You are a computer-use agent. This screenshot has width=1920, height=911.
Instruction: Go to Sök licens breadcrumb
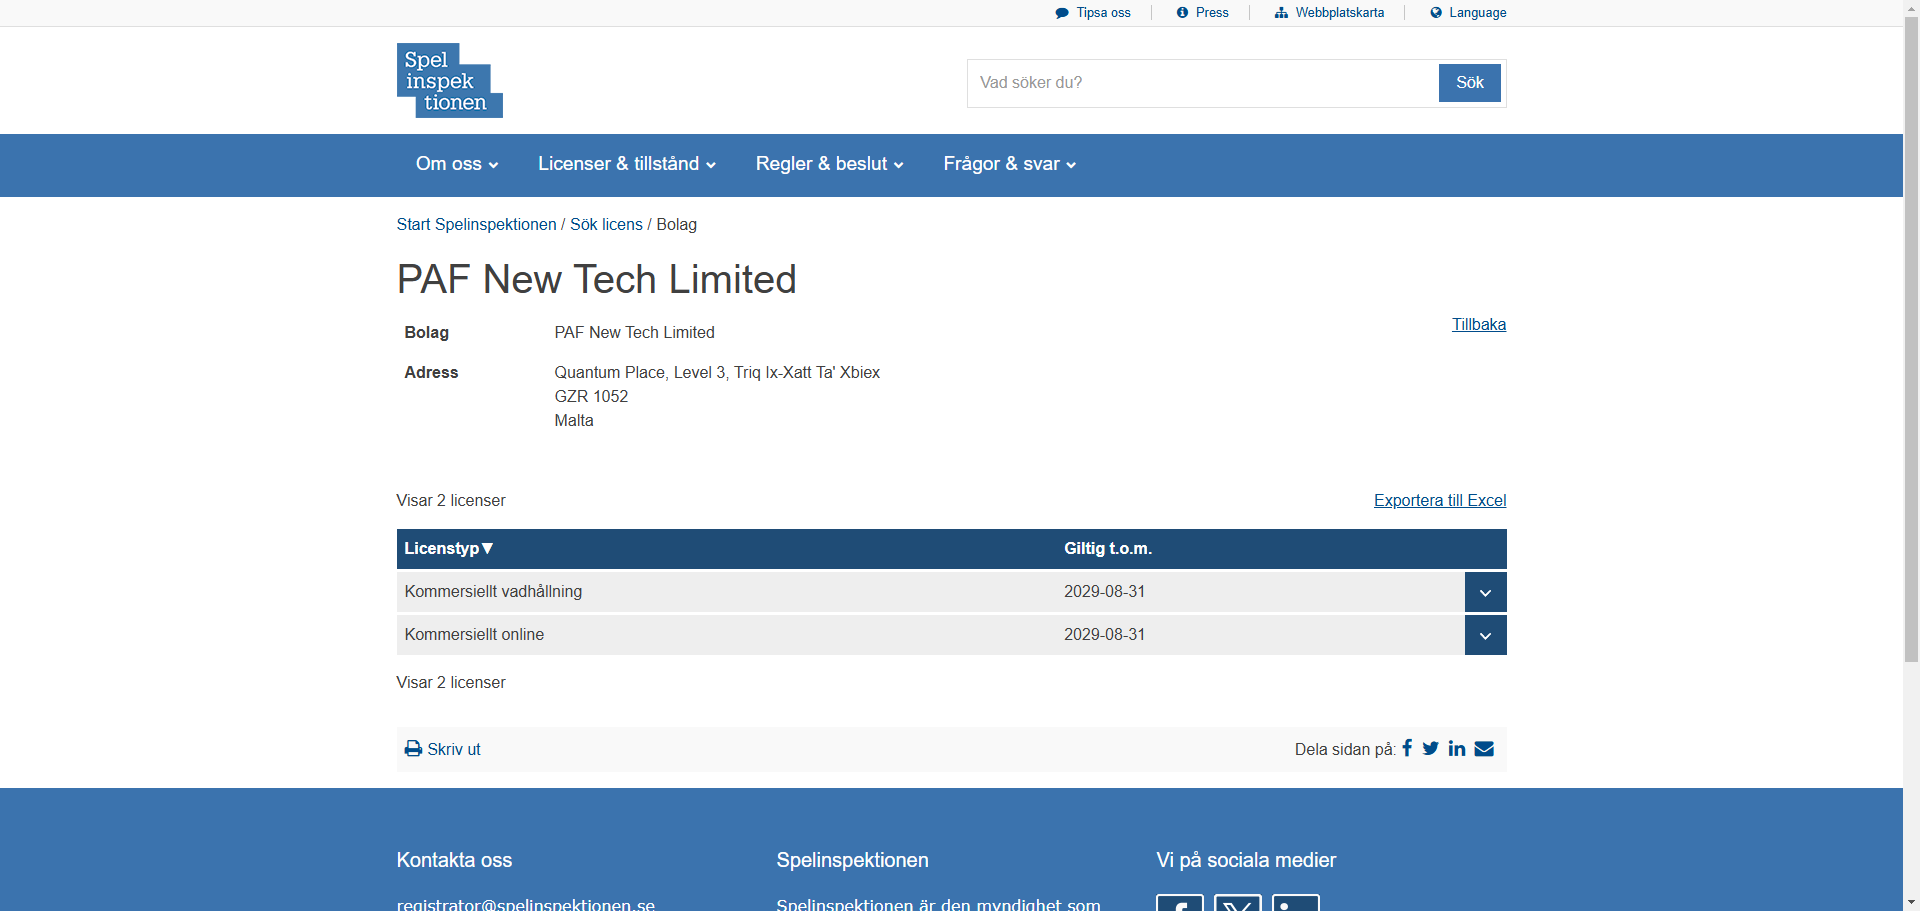click(606, 225)
